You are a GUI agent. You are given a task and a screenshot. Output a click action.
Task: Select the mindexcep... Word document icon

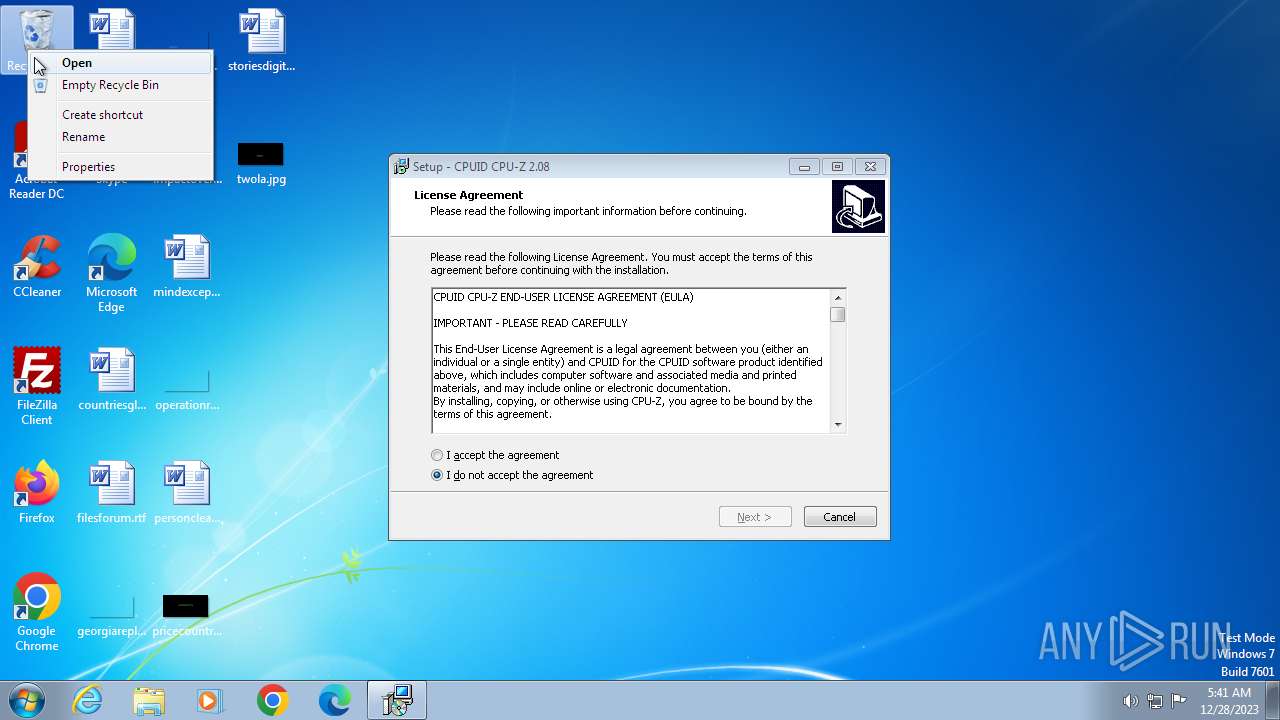tap(187, 267)
